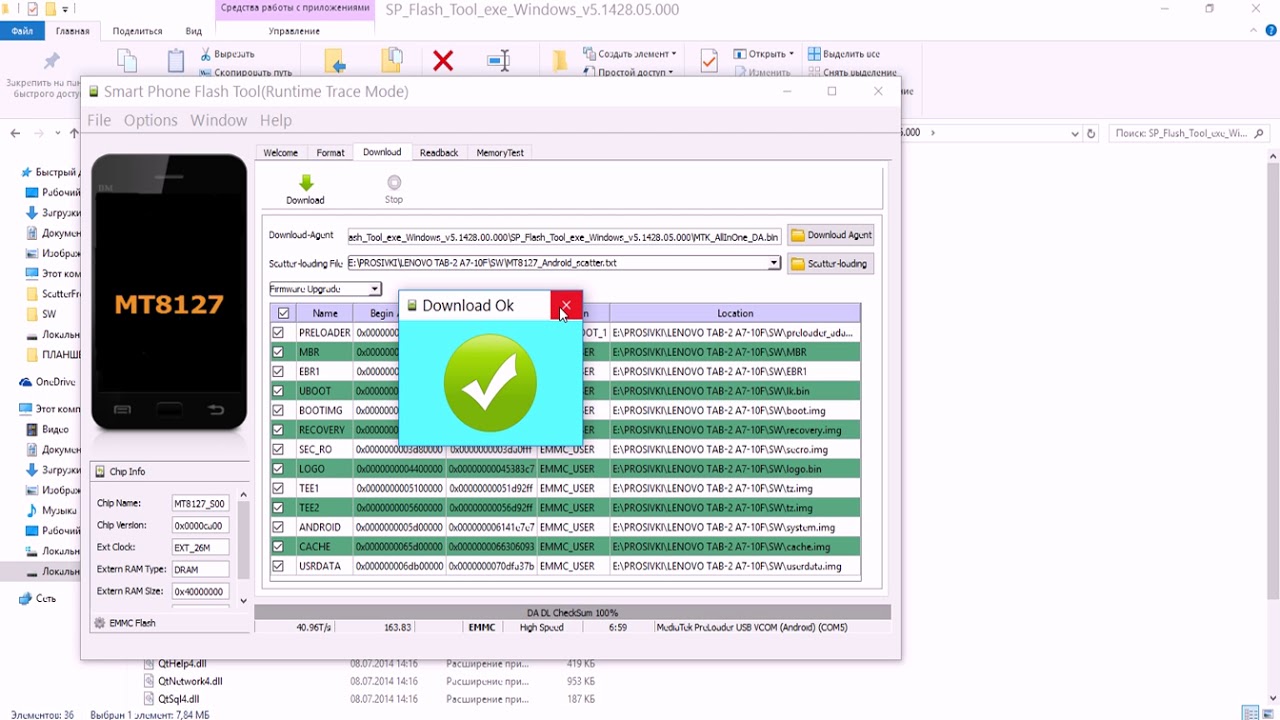Toggle the CACHE partition checkbox
This screenshot has height=720, width=1280.
[x=278, y=547]
